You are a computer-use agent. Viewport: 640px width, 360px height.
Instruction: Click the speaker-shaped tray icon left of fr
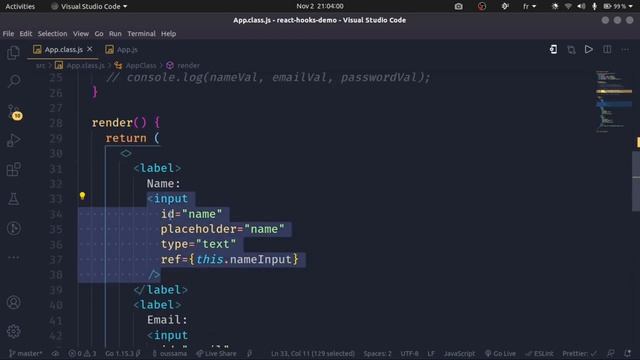click(x=505, y=7)
